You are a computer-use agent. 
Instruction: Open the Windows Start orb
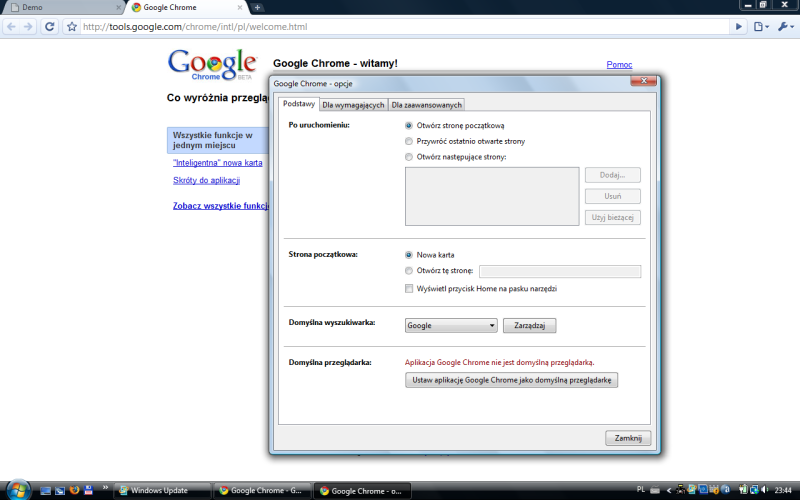(18, 490)
